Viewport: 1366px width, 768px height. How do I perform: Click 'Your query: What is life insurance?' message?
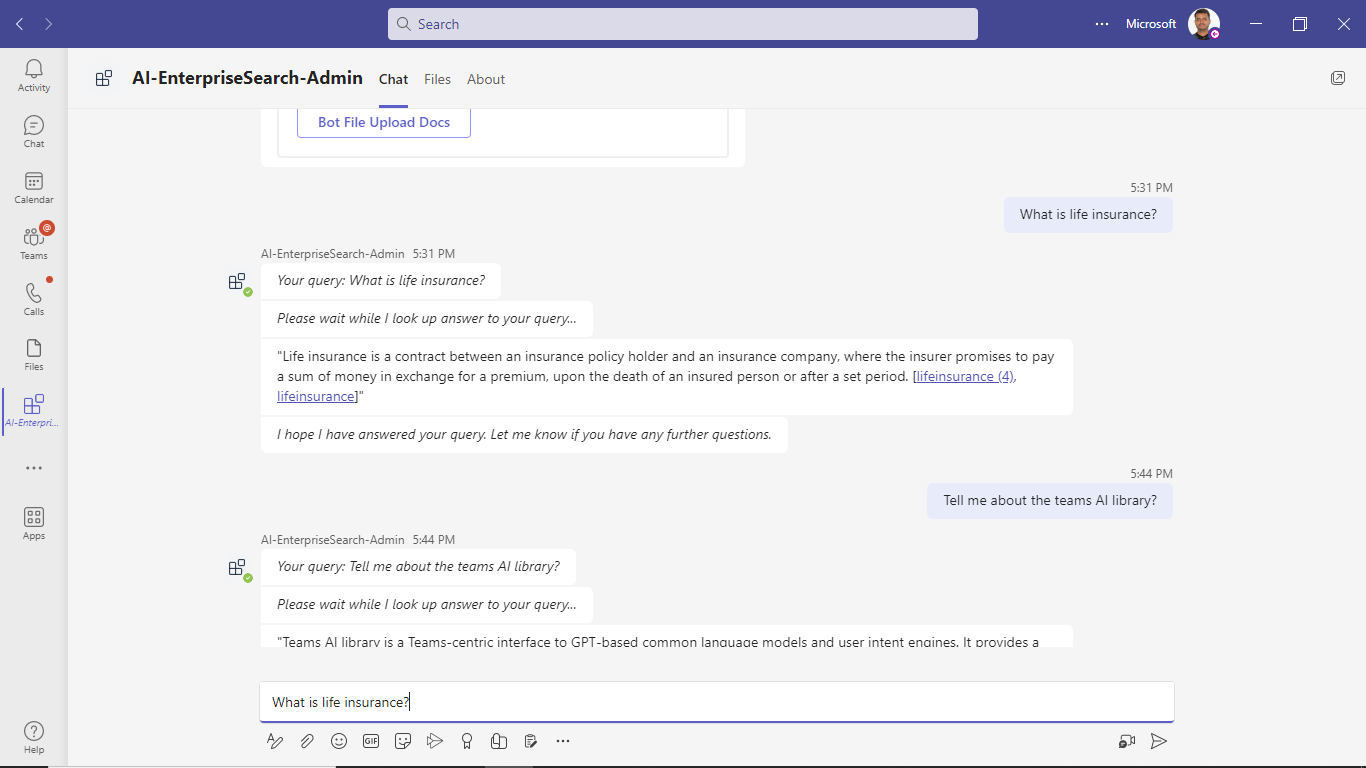coord(381,280)
